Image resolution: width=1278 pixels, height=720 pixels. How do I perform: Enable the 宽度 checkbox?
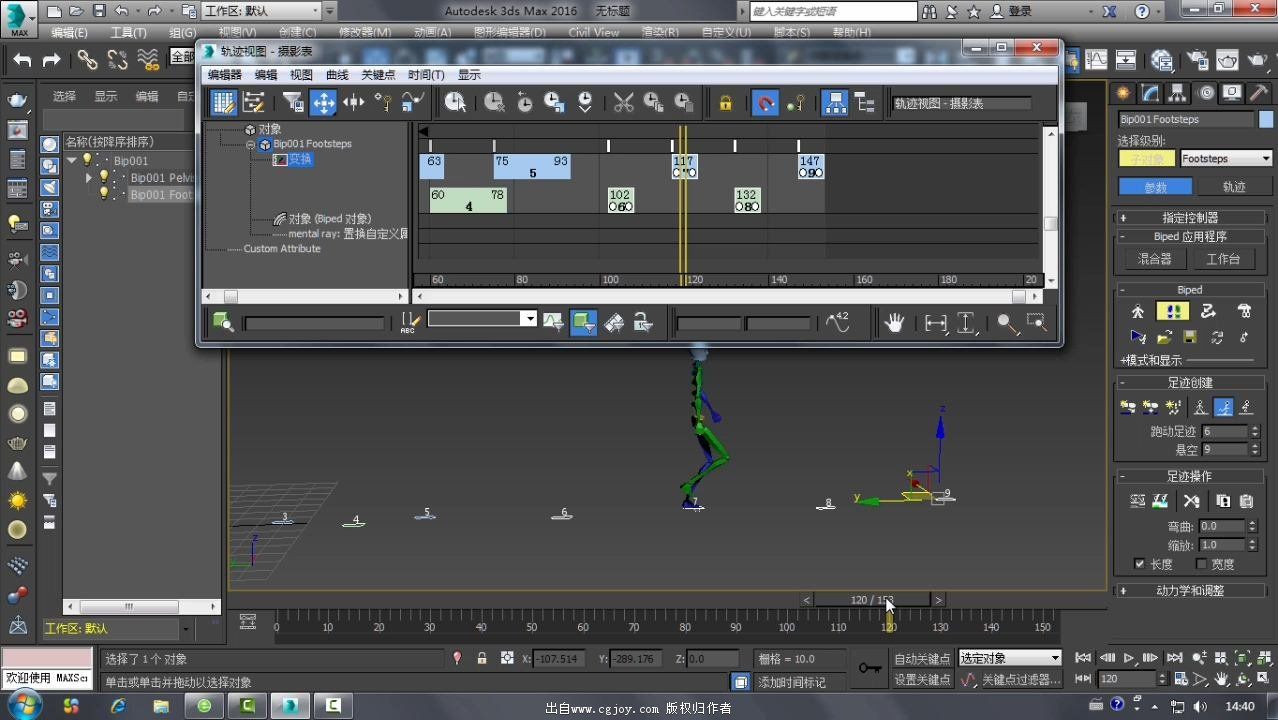1202,564
